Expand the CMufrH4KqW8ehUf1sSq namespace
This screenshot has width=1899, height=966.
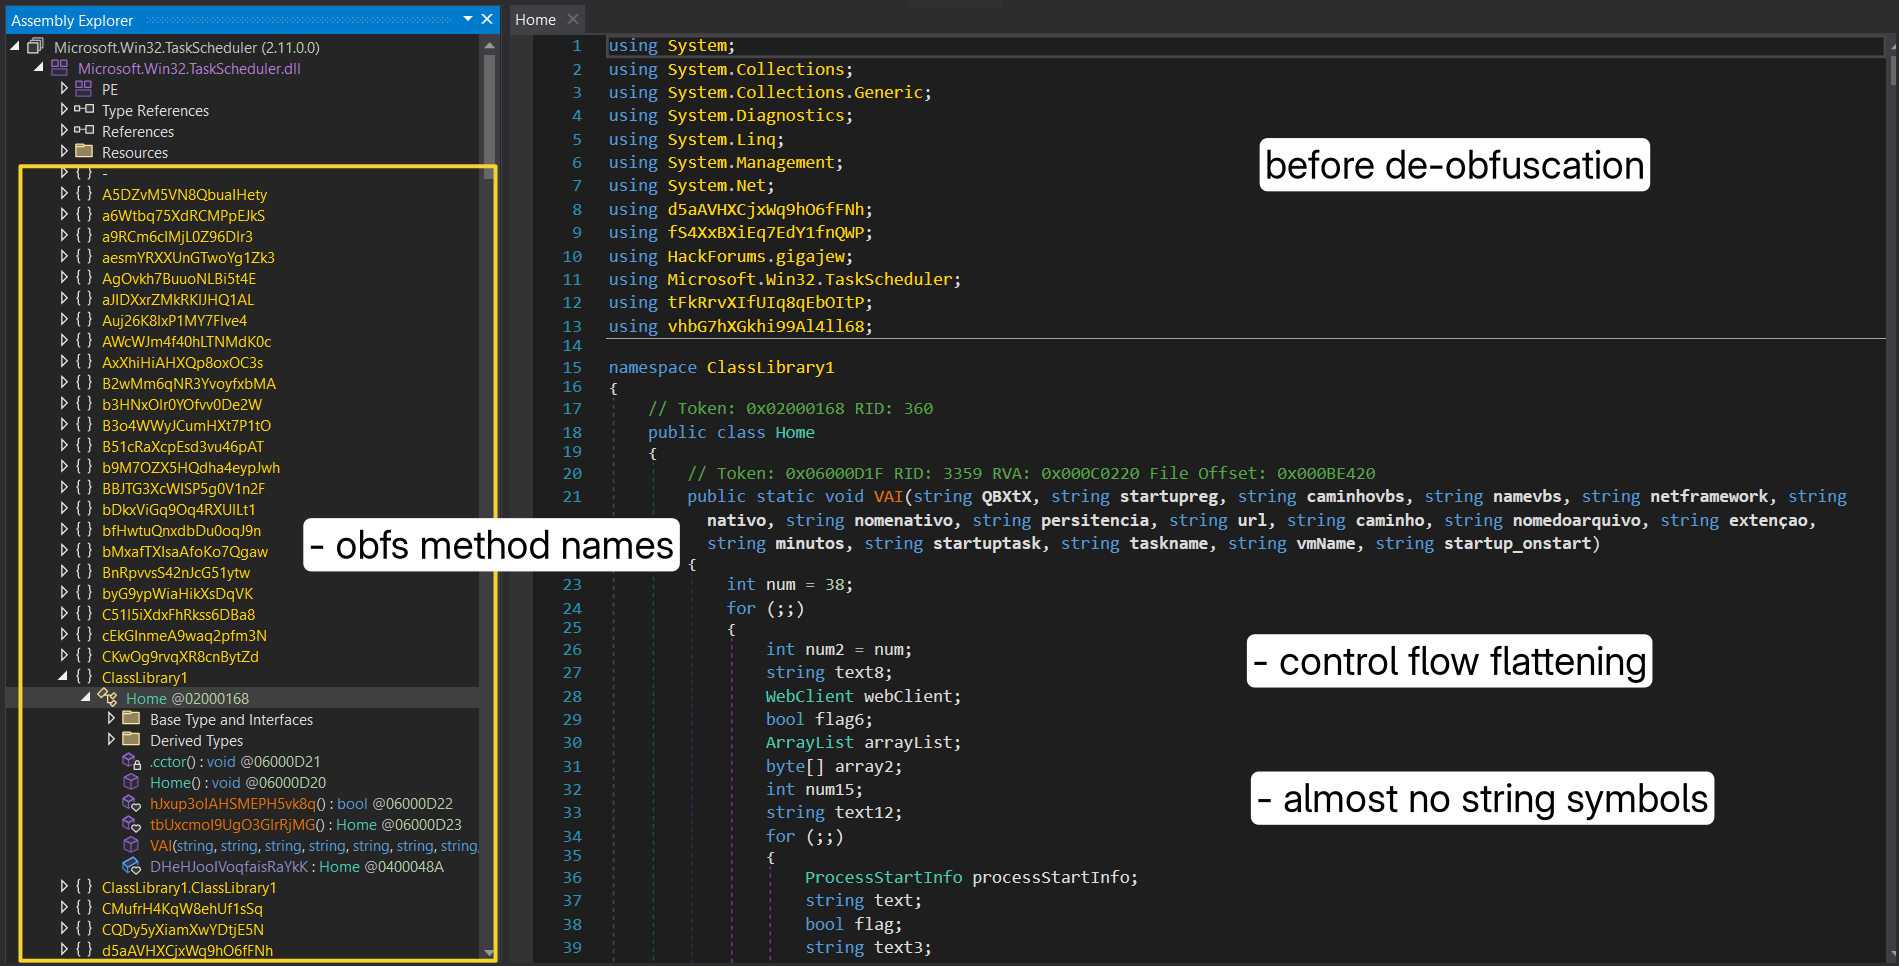pyautogui.click(x=64, y=908)
